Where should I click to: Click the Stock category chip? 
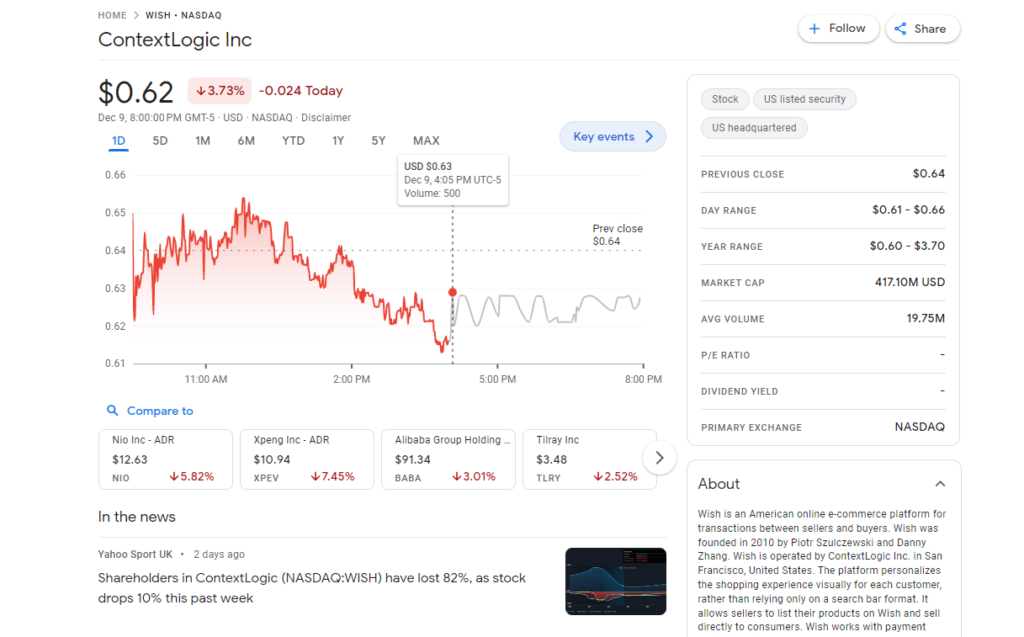click(725, 99)
